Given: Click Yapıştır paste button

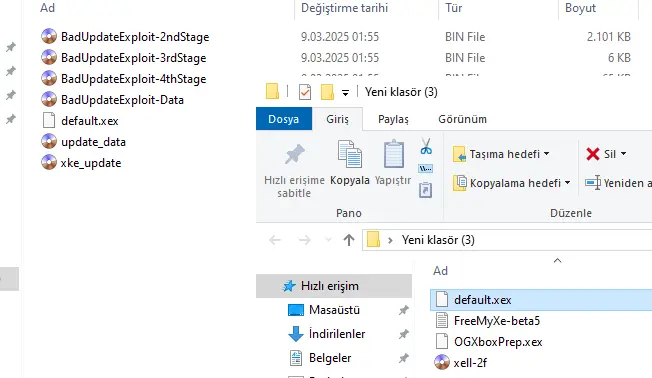Looking at the screenshot, I should pos(393,163).
